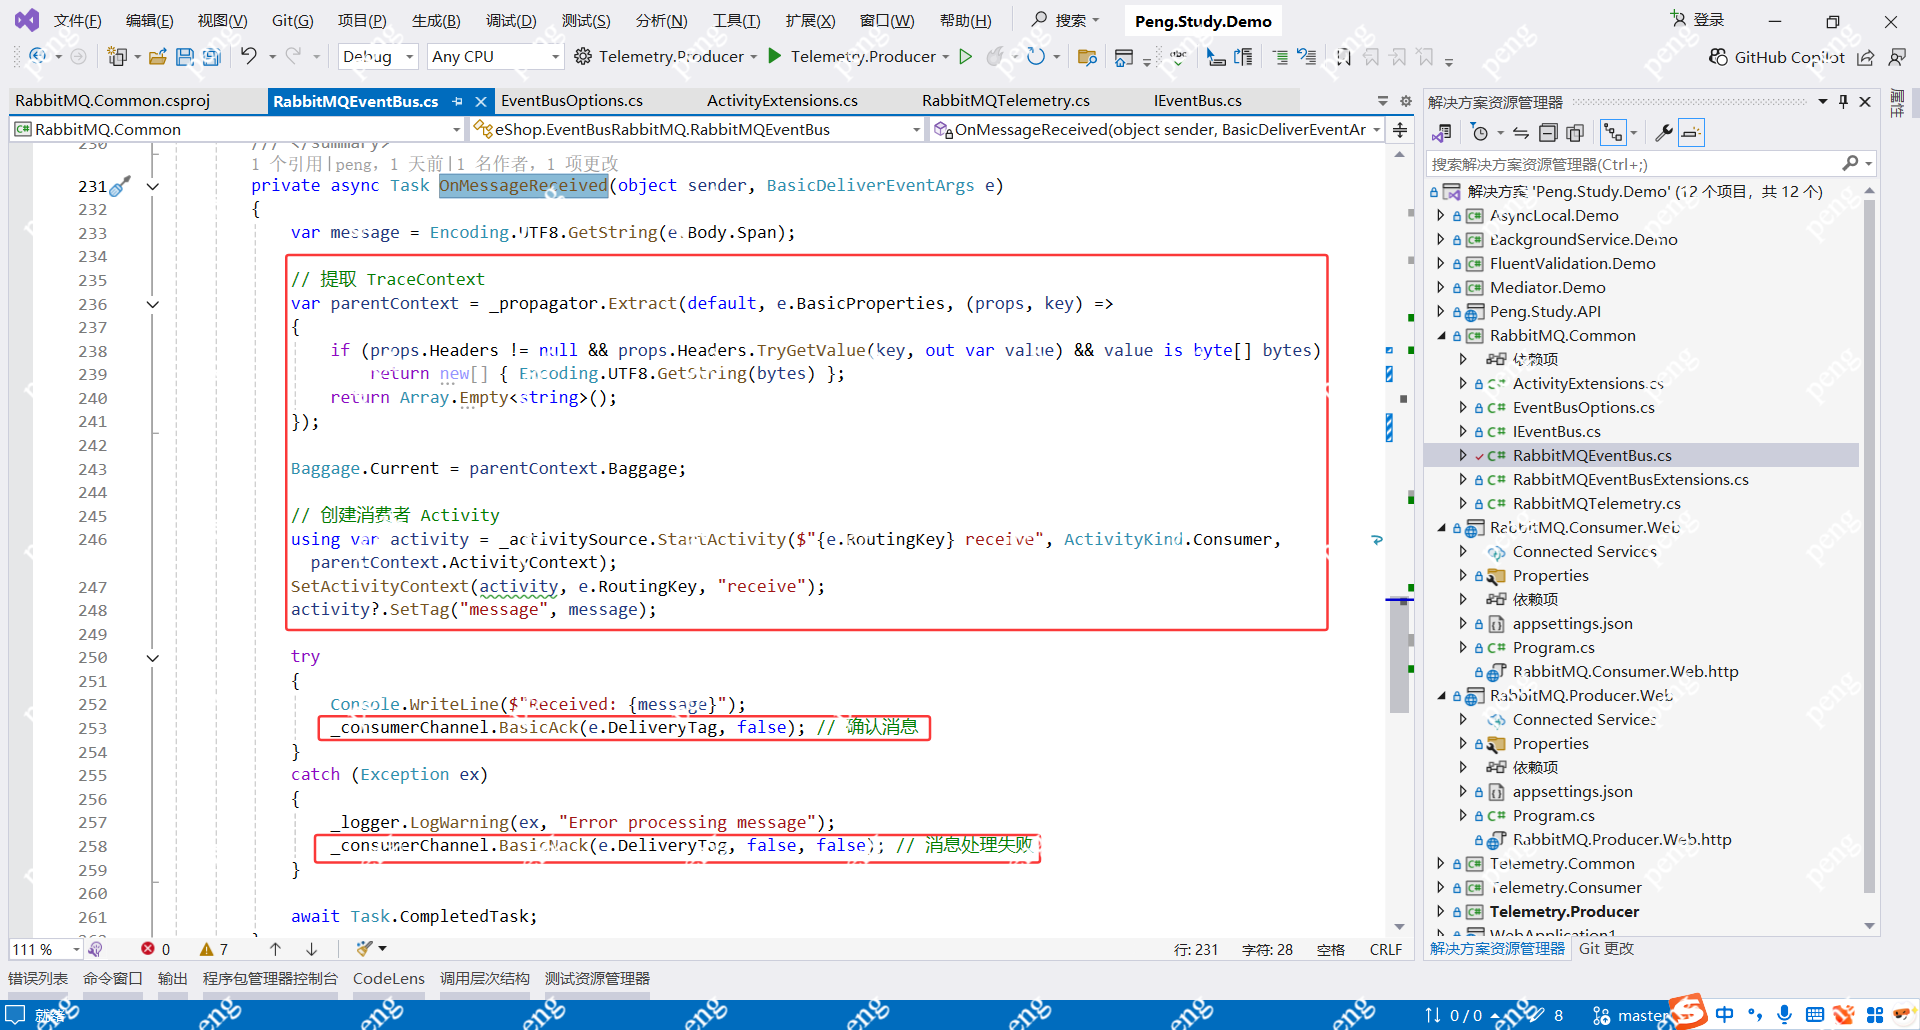Toggle pin on RabbitMQEventBus.cs tab
This screenshot has width=1920, height=1030.
pyautogui.click(x=458, y=101)
